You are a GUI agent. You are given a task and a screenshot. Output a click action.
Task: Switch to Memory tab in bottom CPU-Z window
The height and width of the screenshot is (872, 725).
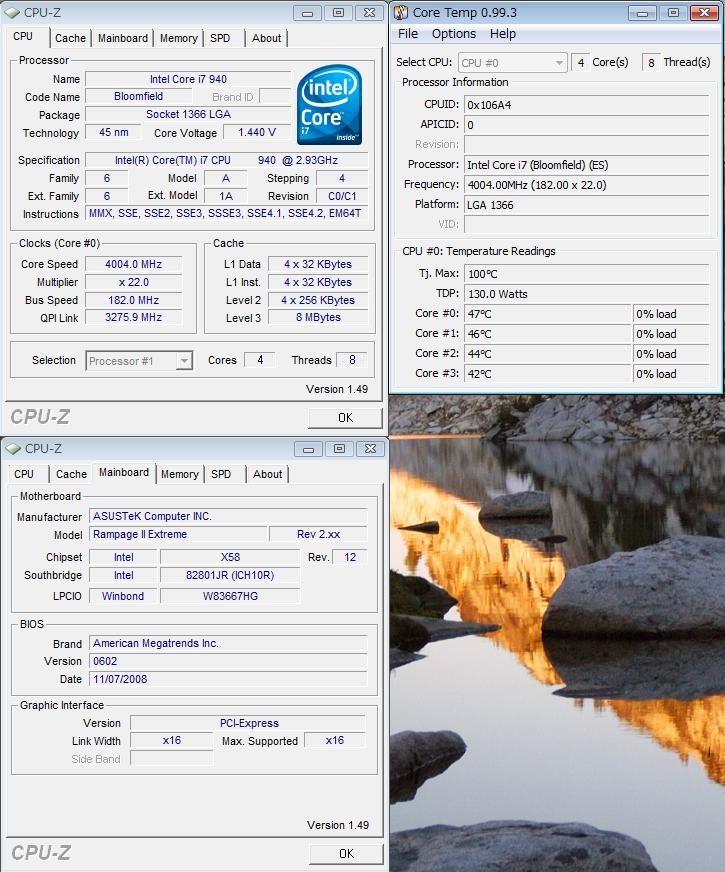(x=180, y=474)
